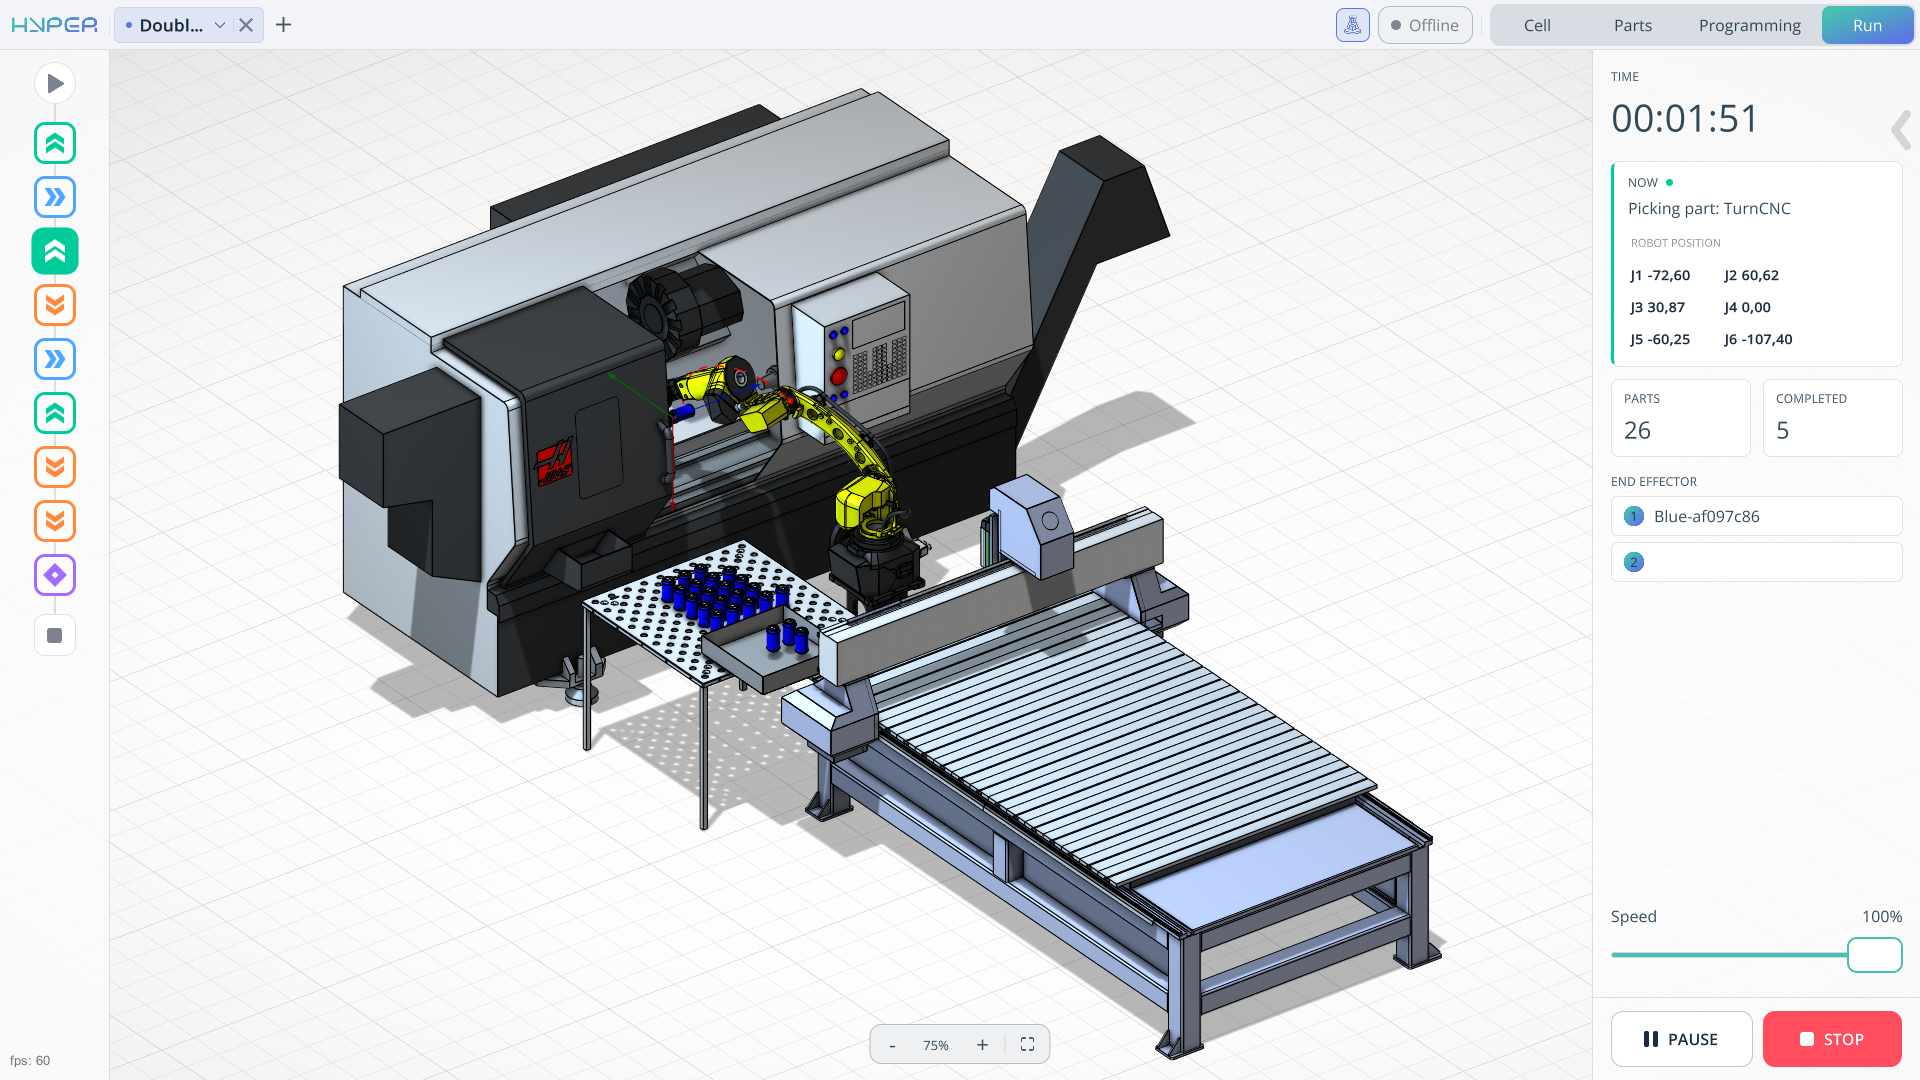The image size is (1920, 1080).
Task: Open the robot simulation mode icon button
Action: click(1352, 25)
